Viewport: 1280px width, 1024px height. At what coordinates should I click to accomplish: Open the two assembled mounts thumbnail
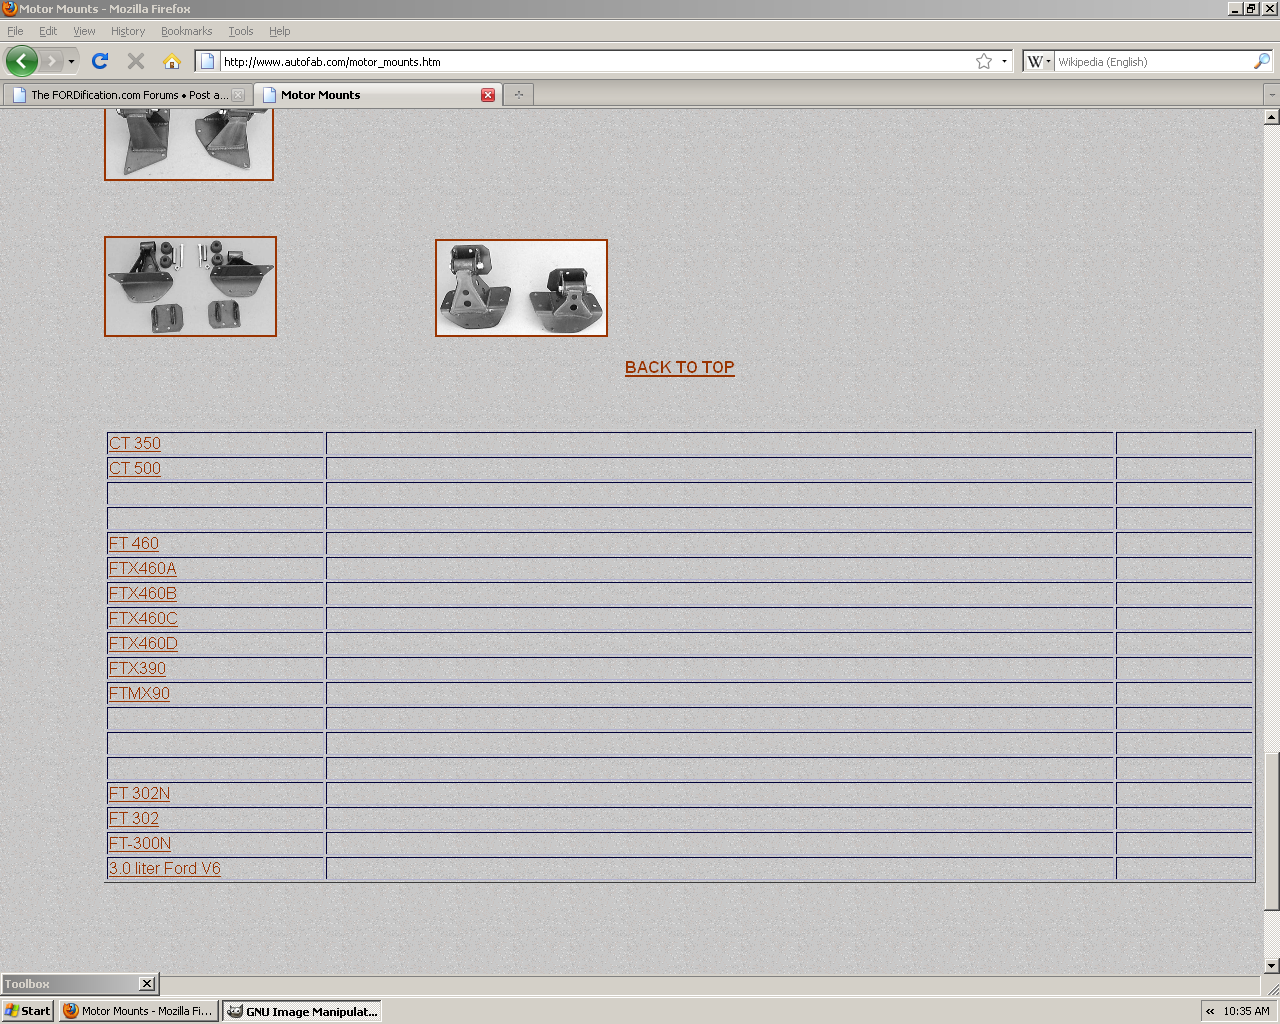click(x=521, y=288)
